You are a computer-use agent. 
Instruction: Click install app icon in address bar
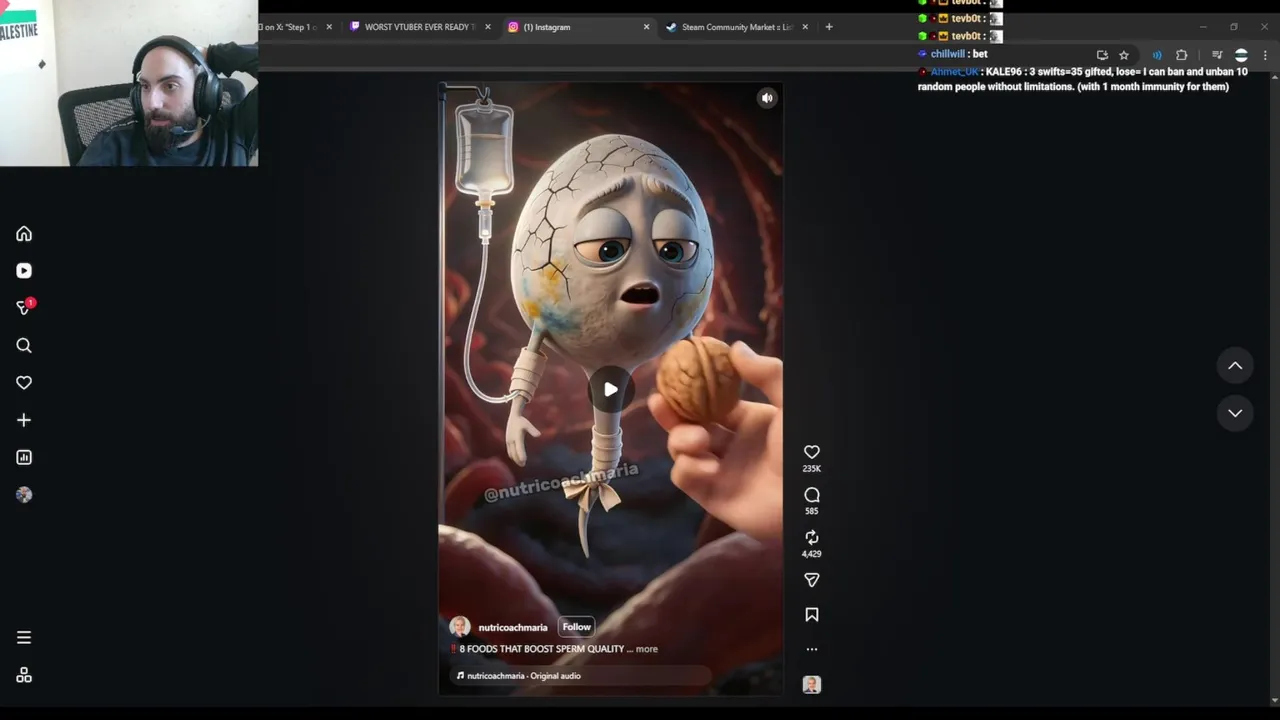(x=1102, y=55)
